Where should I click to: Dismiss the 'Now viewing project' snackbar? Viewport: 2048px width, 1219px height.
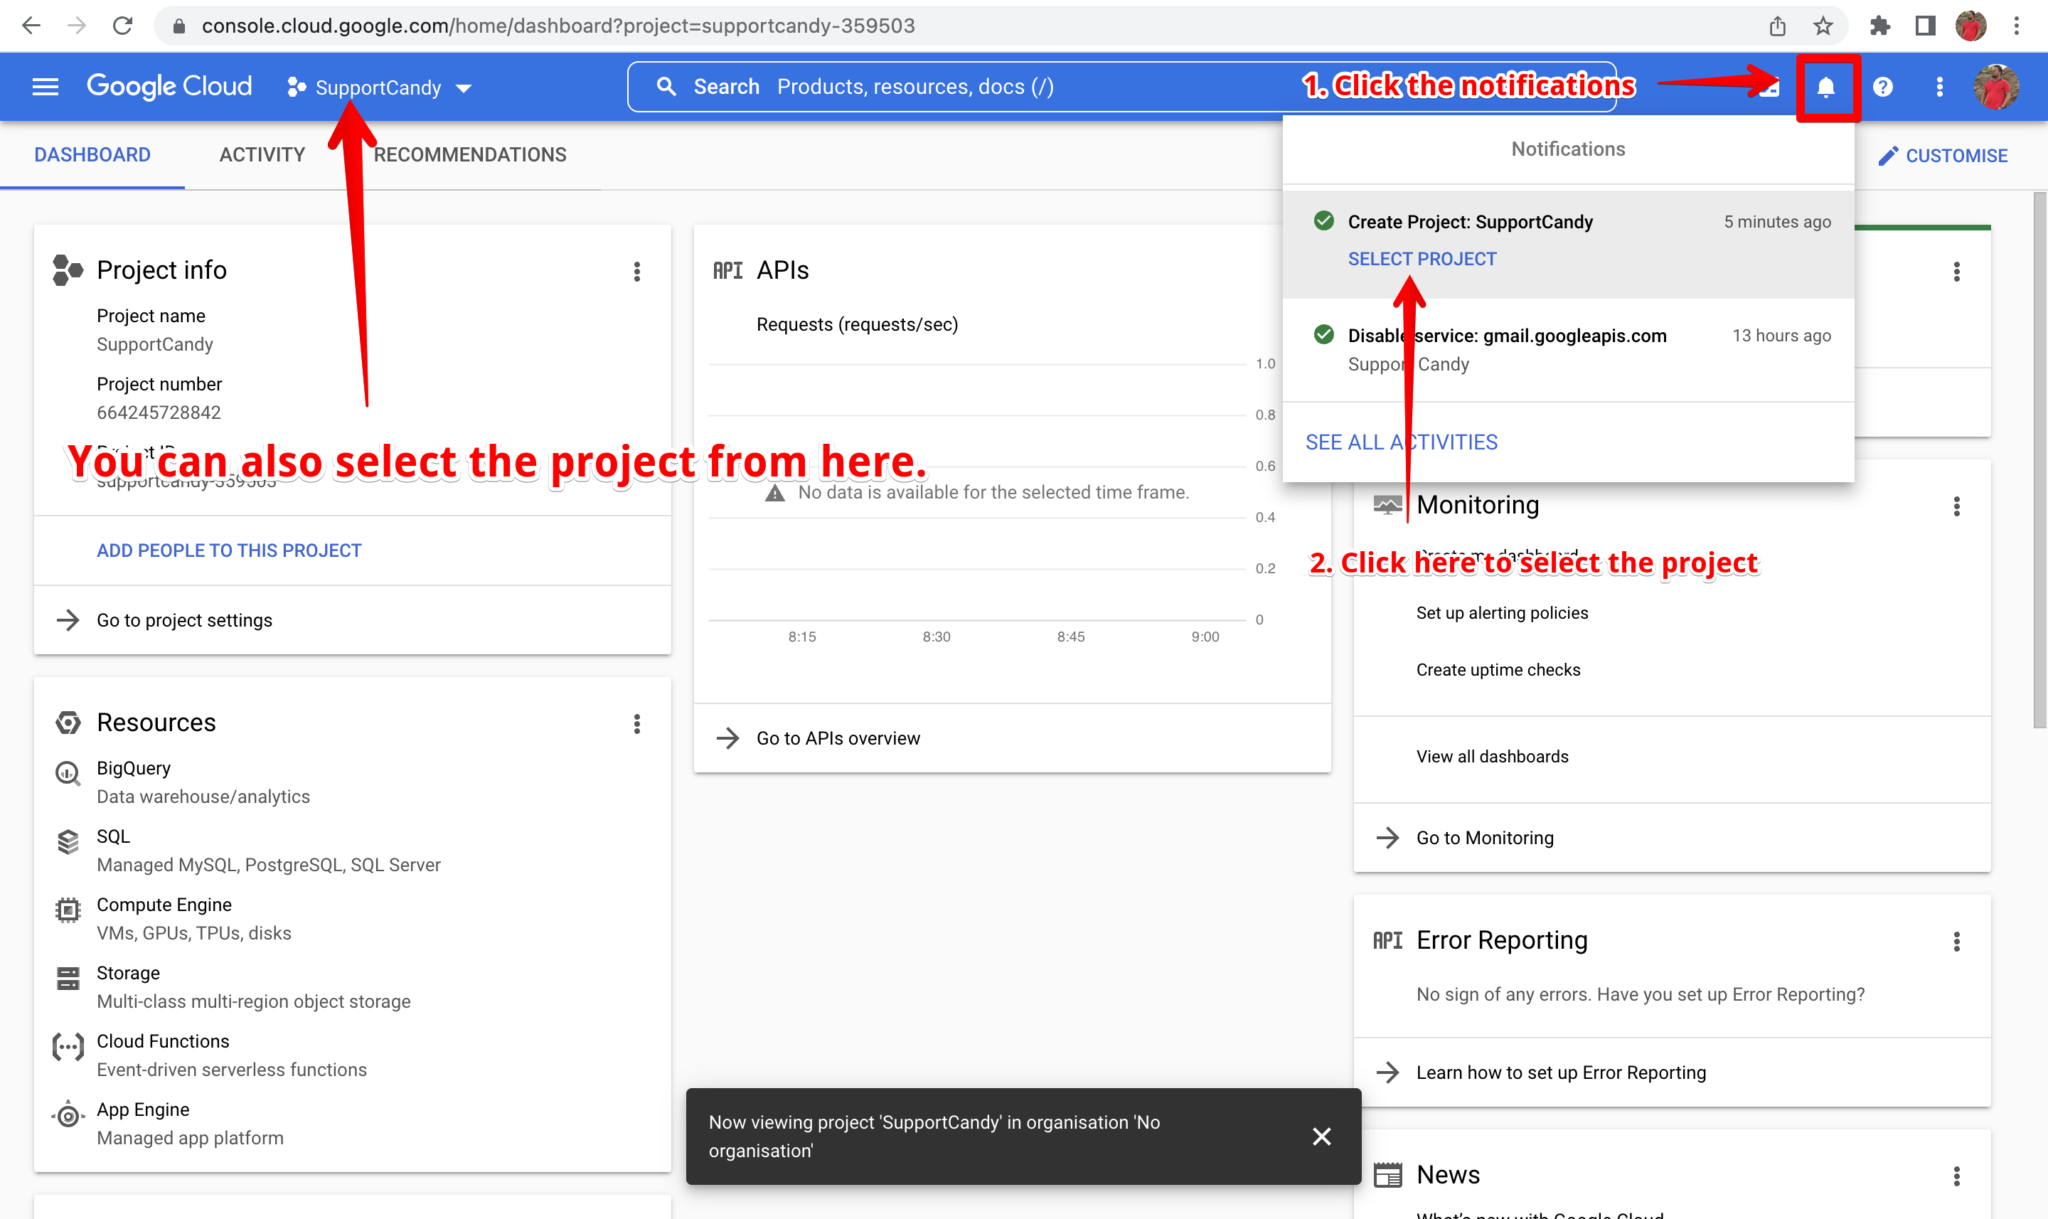pyautogui.click(x=1321, y=1136)
